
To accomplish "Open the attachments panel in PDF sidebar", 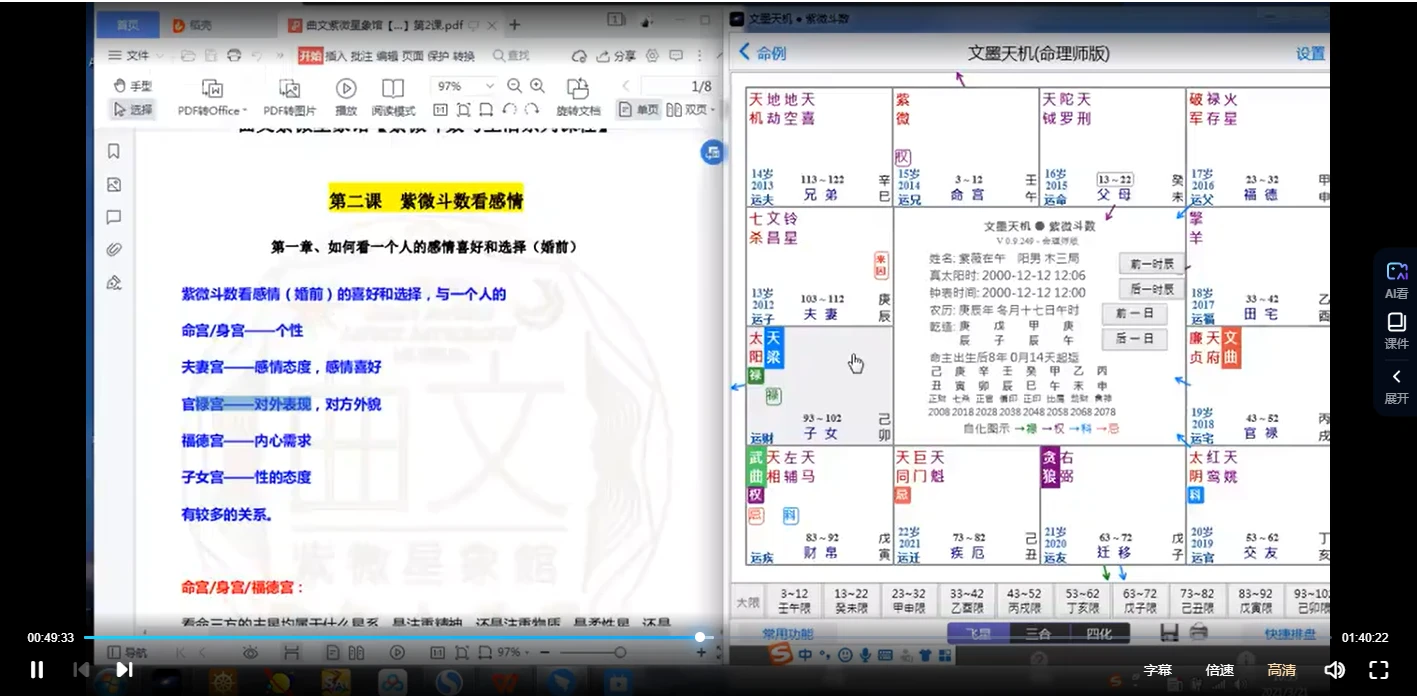I will coord(114,250).
